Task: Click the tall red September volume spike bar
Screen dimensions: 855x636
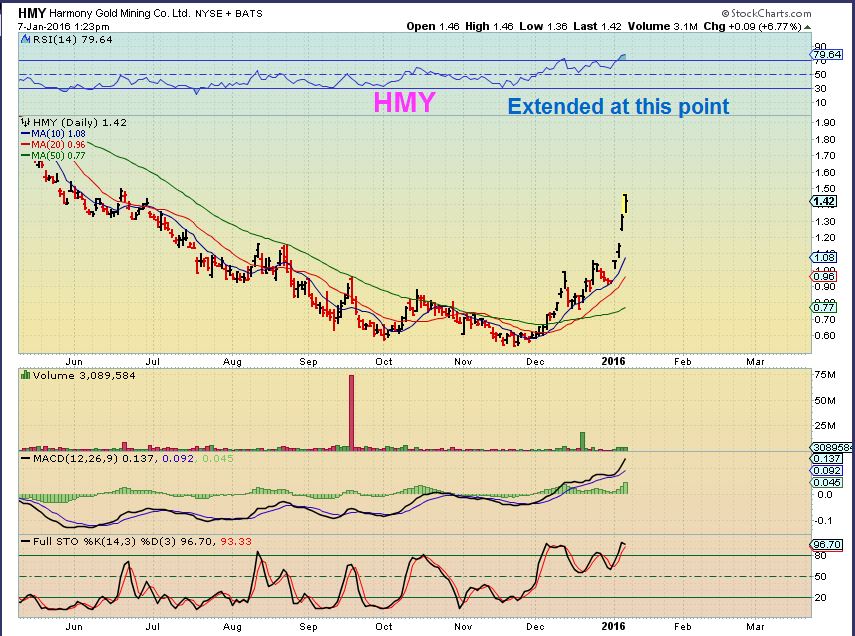Action: click(x=352, y=412)
